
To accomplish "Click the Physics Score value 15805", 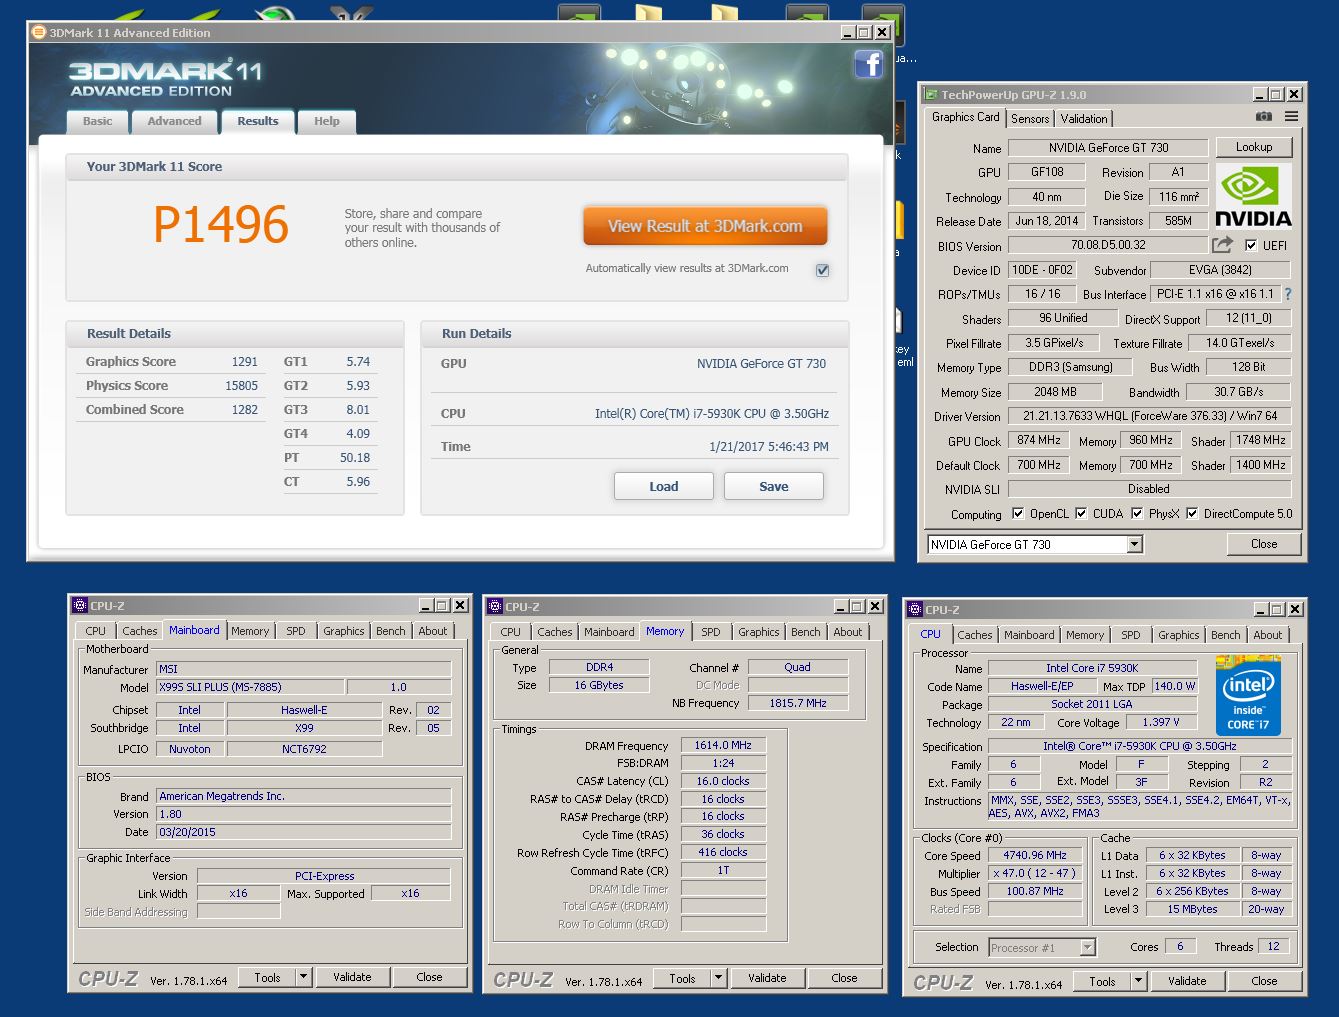I will (241, 385).
